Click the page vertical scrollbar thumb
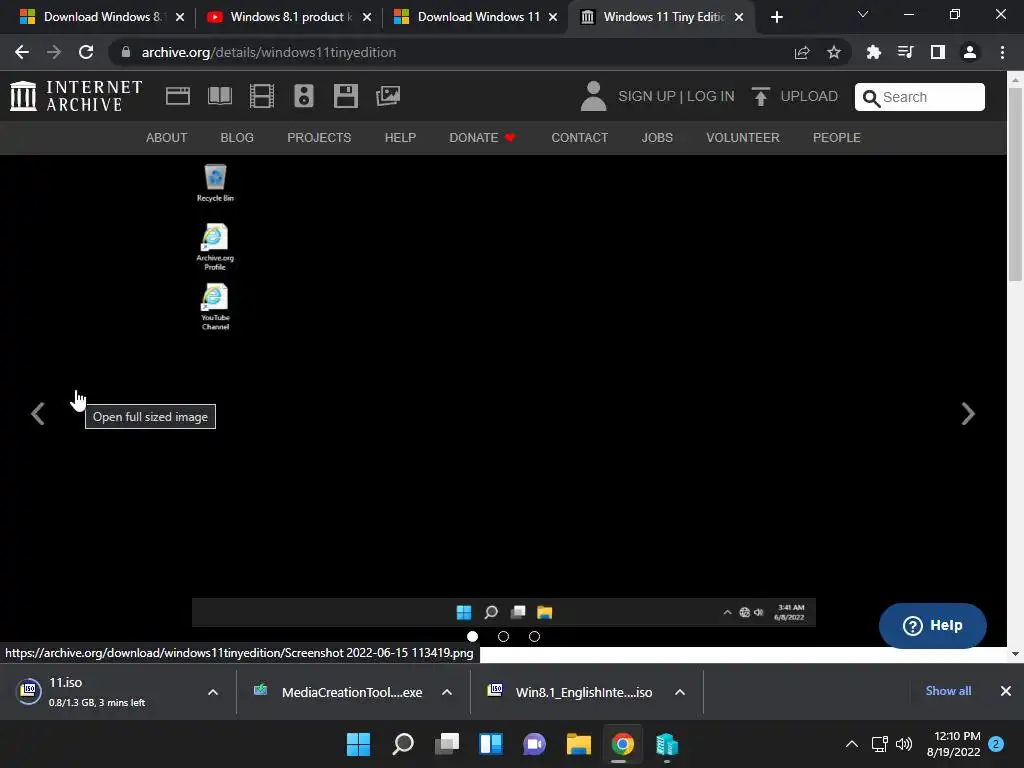Image resolution: width=1024 pixels, height=768 pixels. pos(1015,184)
